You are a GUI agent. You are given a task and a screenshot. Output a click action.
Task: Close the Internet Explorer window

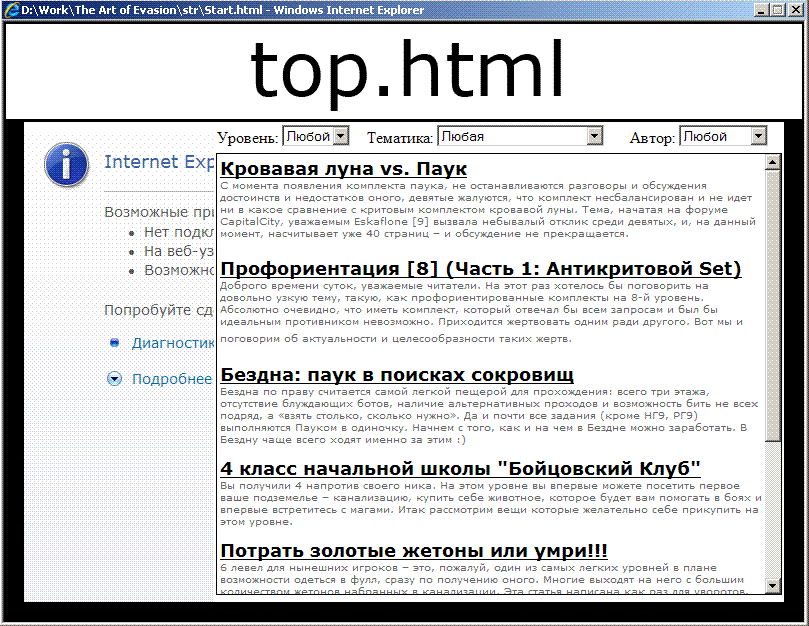point(796,10)
